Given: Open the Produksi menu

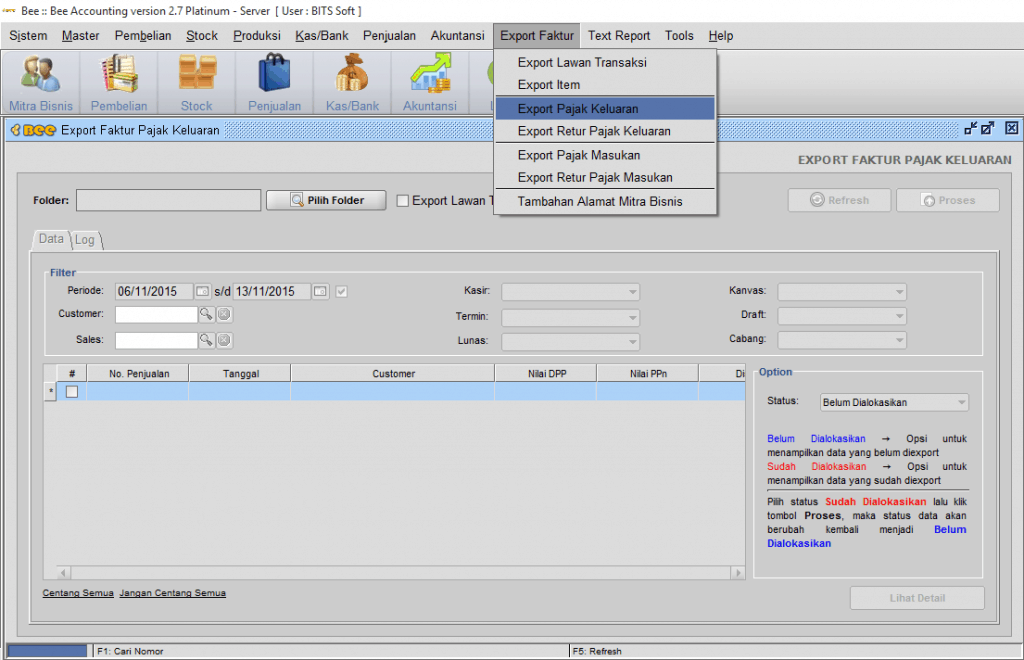Looking at the screenshot, I should point(257,36).
